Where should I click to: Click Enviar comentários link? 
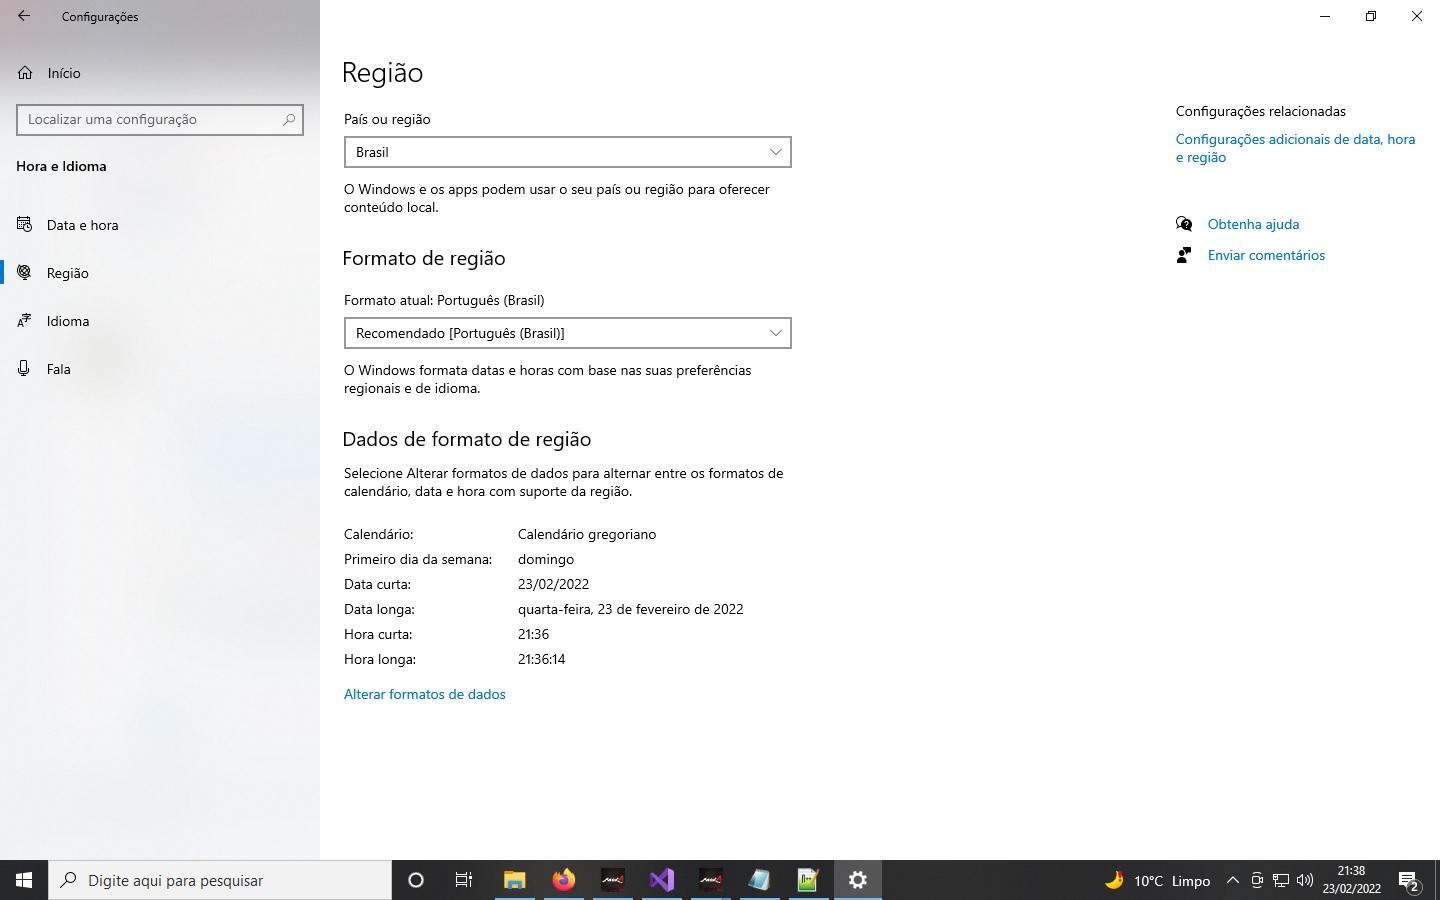coord(1266,255)
